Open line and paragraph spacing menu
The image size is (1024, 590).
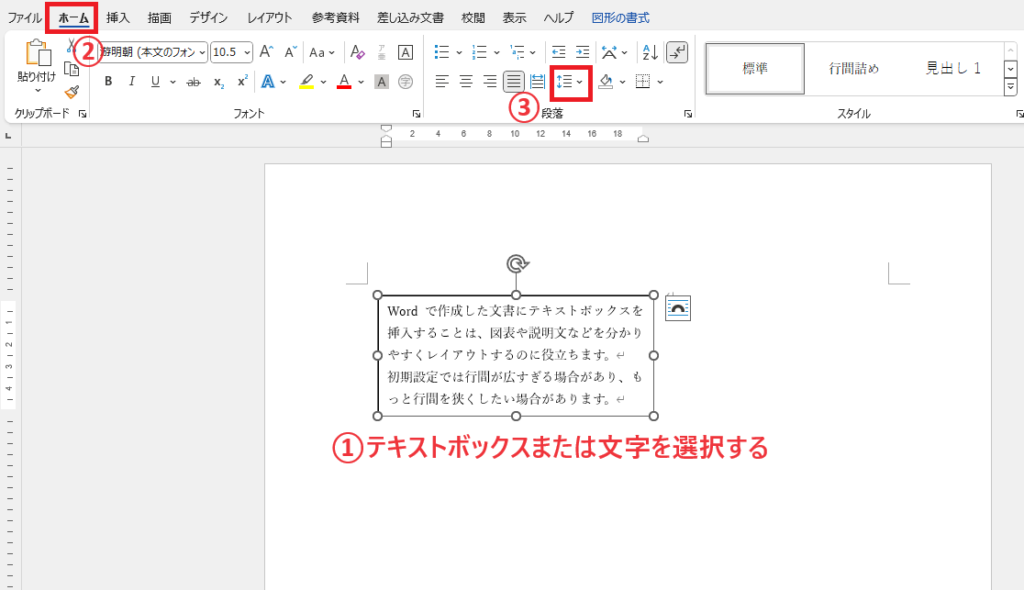570,82
